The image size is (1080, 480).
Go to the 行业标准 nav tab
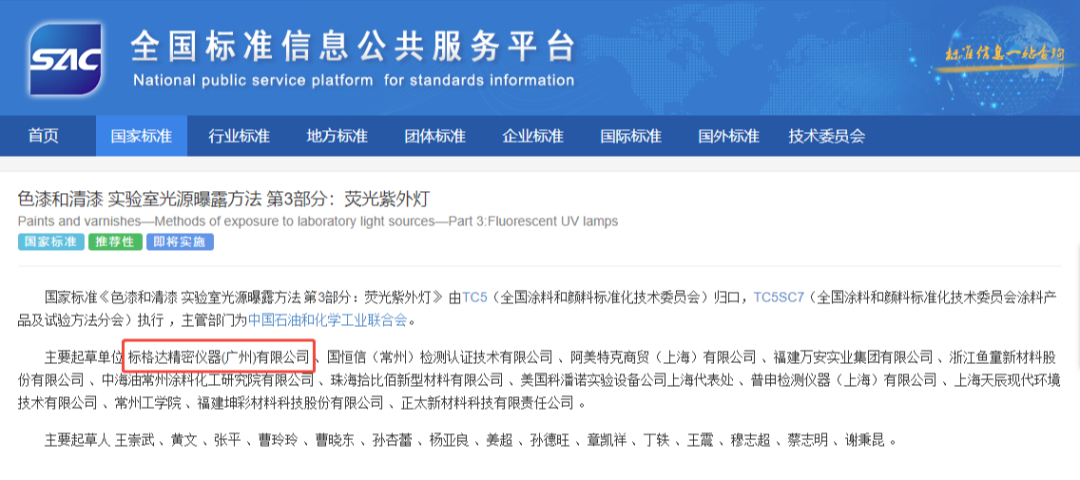point(239,136)
